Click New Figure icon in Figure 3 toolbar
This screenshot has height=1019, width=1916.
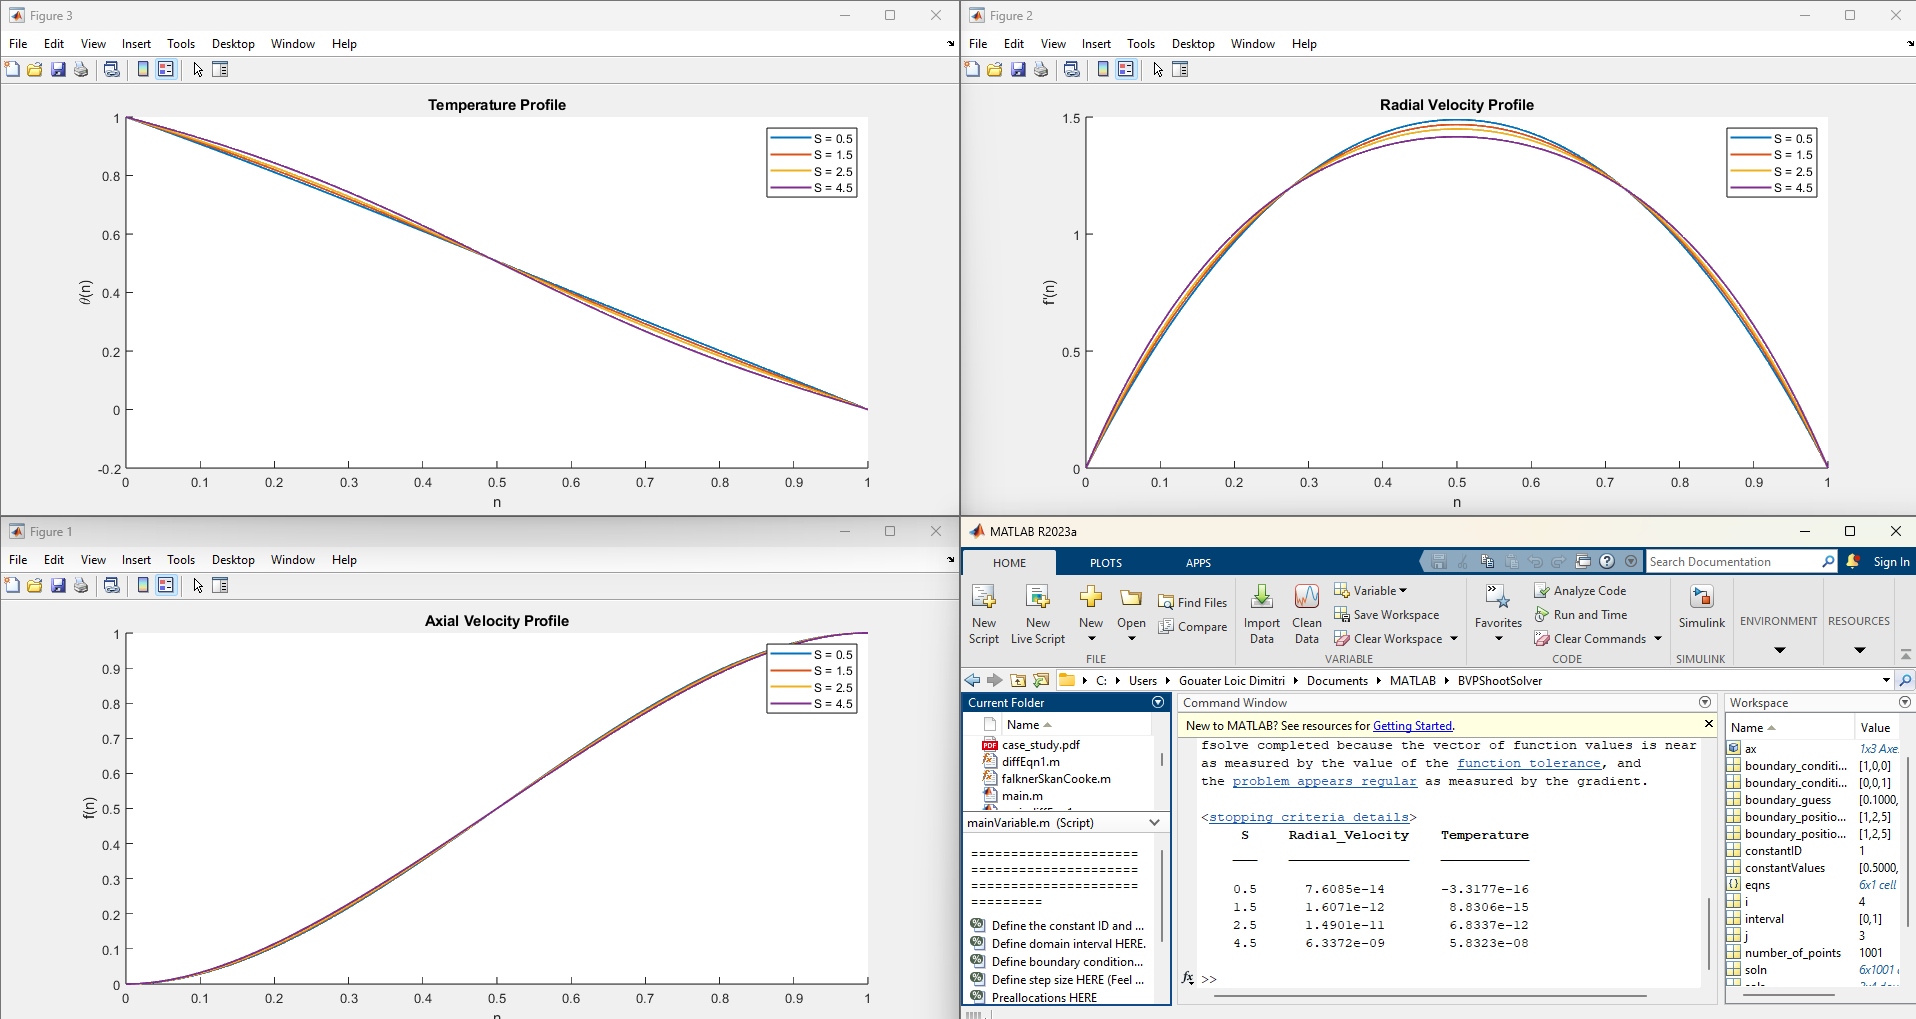point(12,69)
